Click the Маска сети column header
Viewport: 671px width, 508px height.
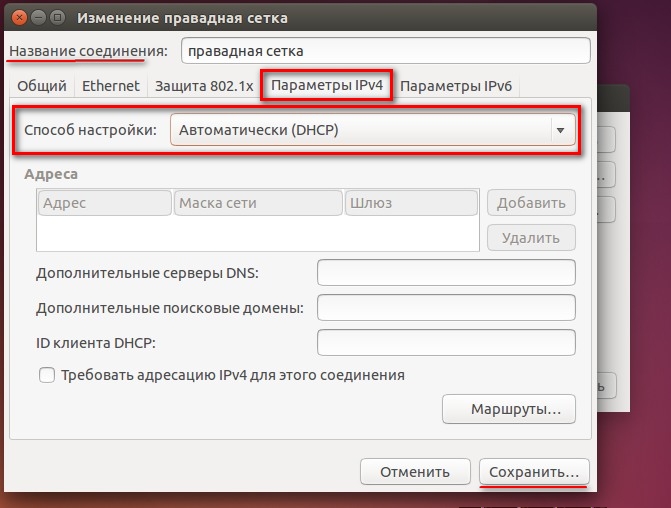258,203
